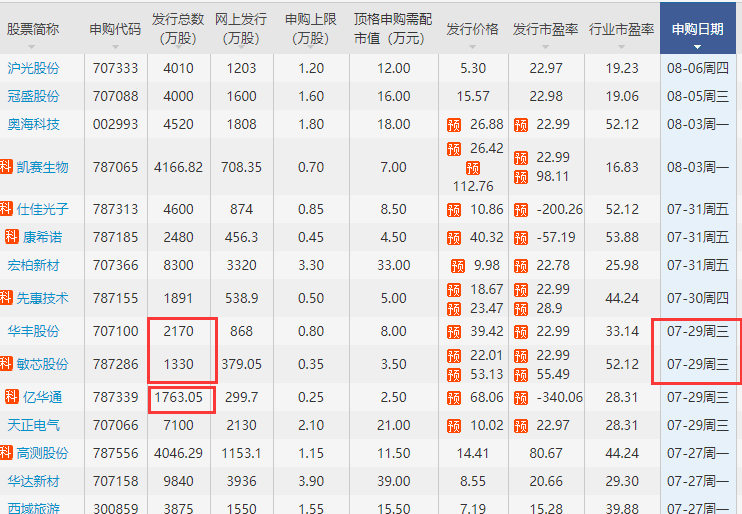Select the online issue value 708.35
The height and width of the screenshot is (514, 742).
point(241,167)
